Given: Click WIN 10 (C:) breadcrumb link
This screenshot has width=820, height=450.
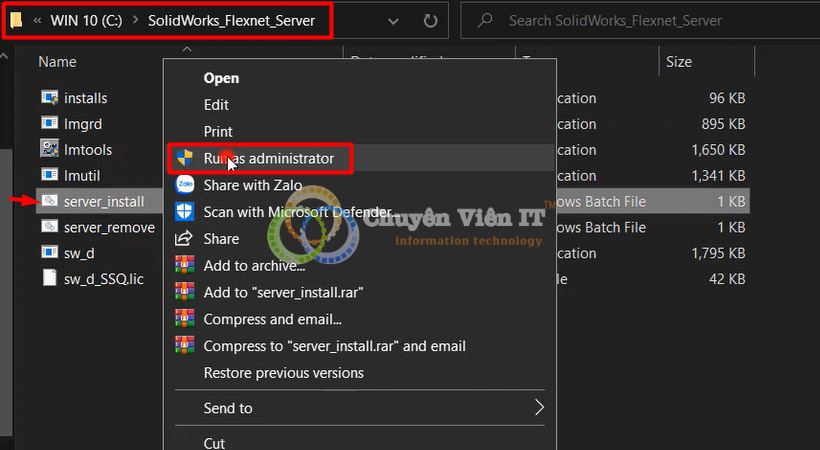Looking at the screenshot, I should (x=85, y=21).
